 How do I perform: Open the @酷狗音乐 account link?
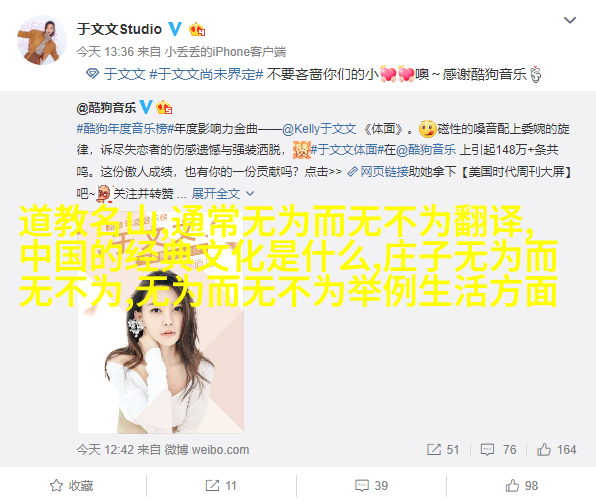tap(106, 108)
